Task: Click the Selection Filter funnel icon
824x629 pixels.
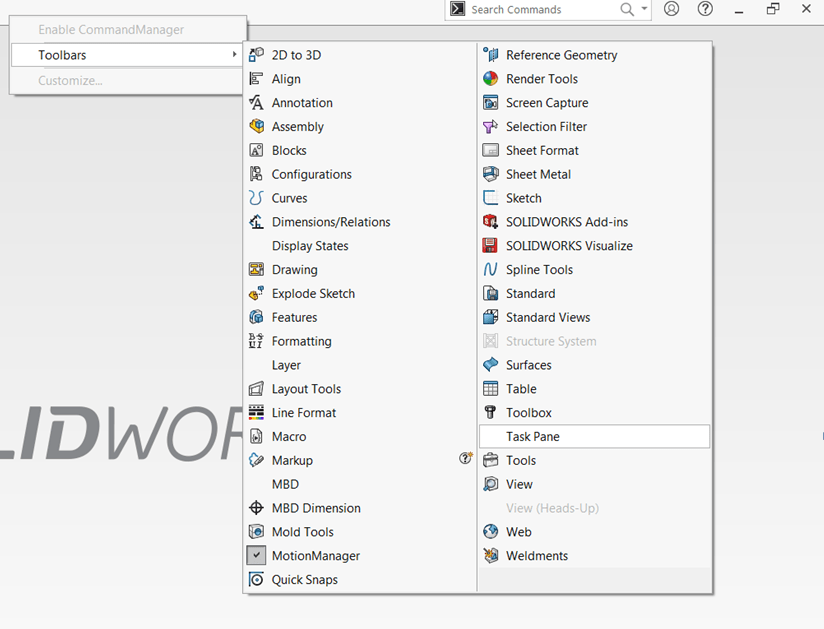Action: coord(490,127)
